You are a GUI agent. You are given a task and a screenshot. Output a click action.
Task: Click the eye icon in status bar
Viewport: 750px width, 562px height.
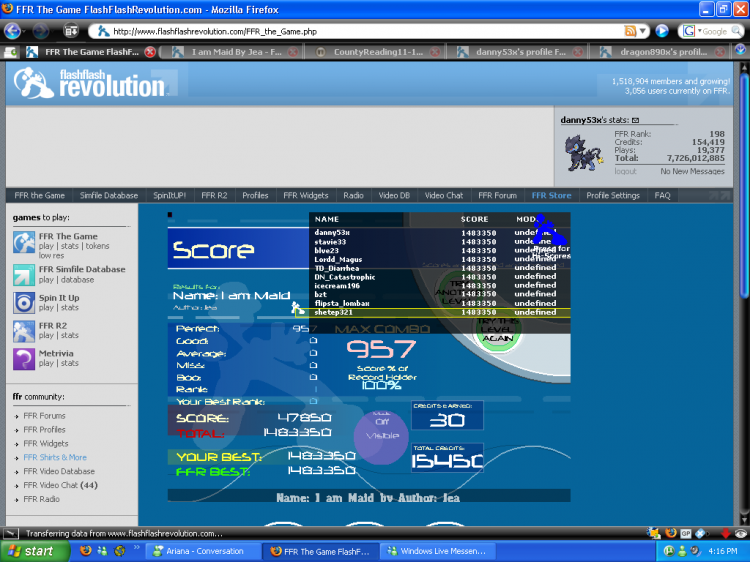click(x=741, y=533)
